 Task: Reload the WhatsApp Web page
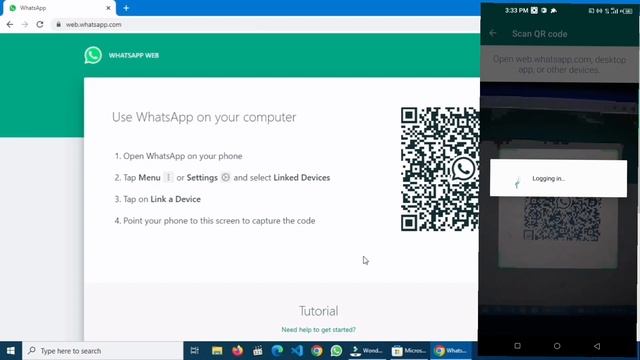[40, 24]
